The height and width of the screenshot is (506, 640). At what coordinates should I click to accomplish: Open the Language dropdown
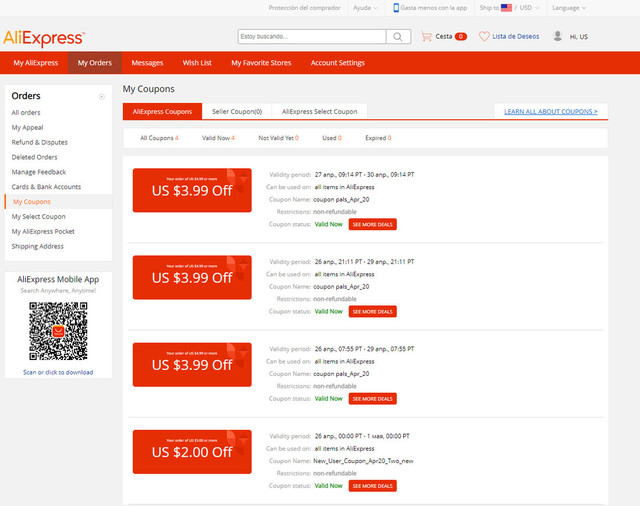coord(569,8)
